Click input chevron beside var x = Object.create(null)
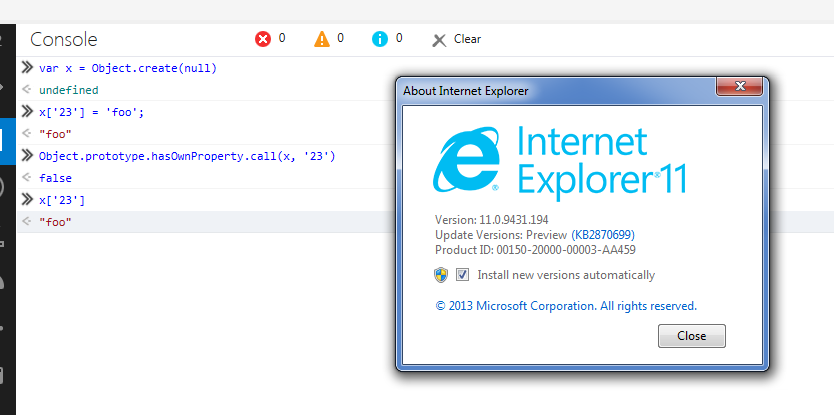The height and width of the screenshot is (415, 834). 27,68
